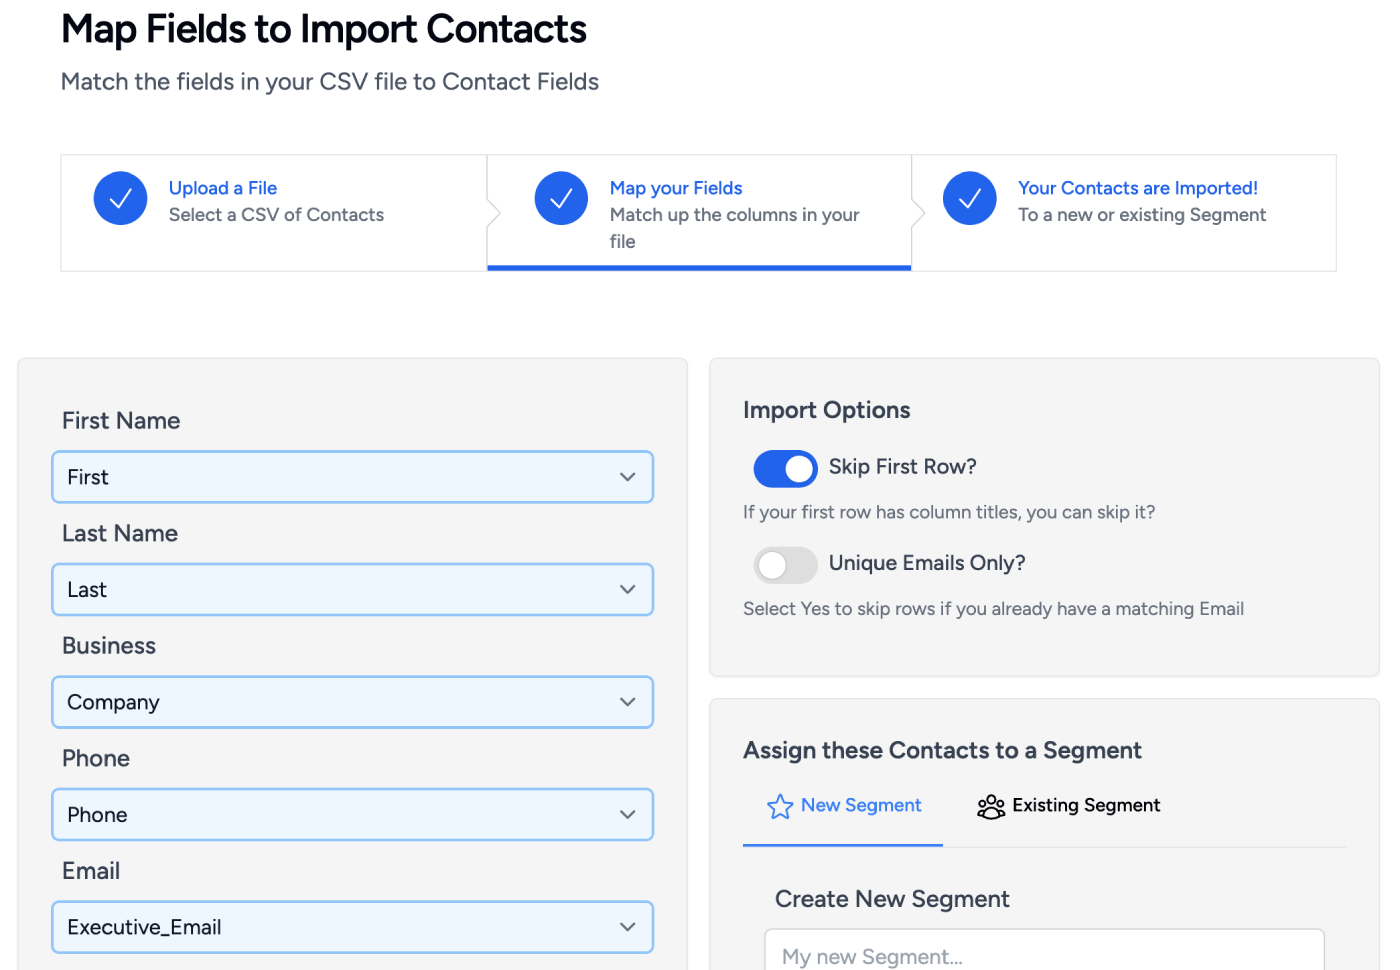The width and height of the screenshot is (1400, 970).
Task: Click the Email dropdown chevron arrow
Action: pos(627,927)
